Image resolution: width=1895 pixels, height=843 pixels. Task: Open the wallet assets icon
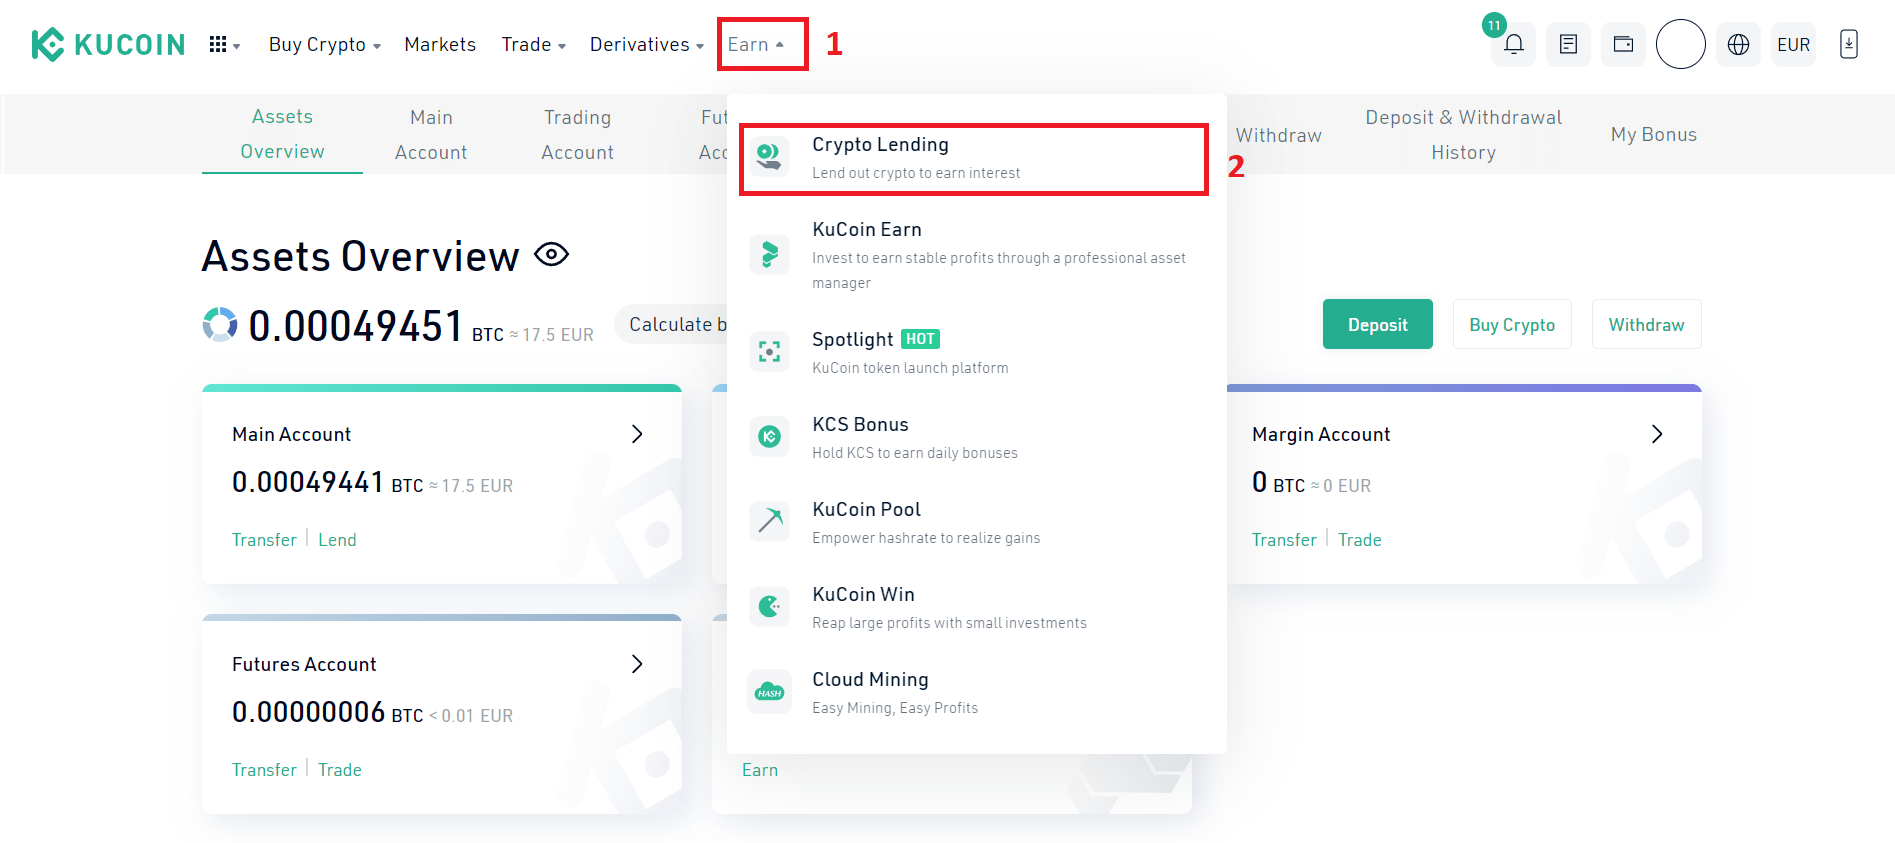pyautogui.click(x=1623, y=44)
